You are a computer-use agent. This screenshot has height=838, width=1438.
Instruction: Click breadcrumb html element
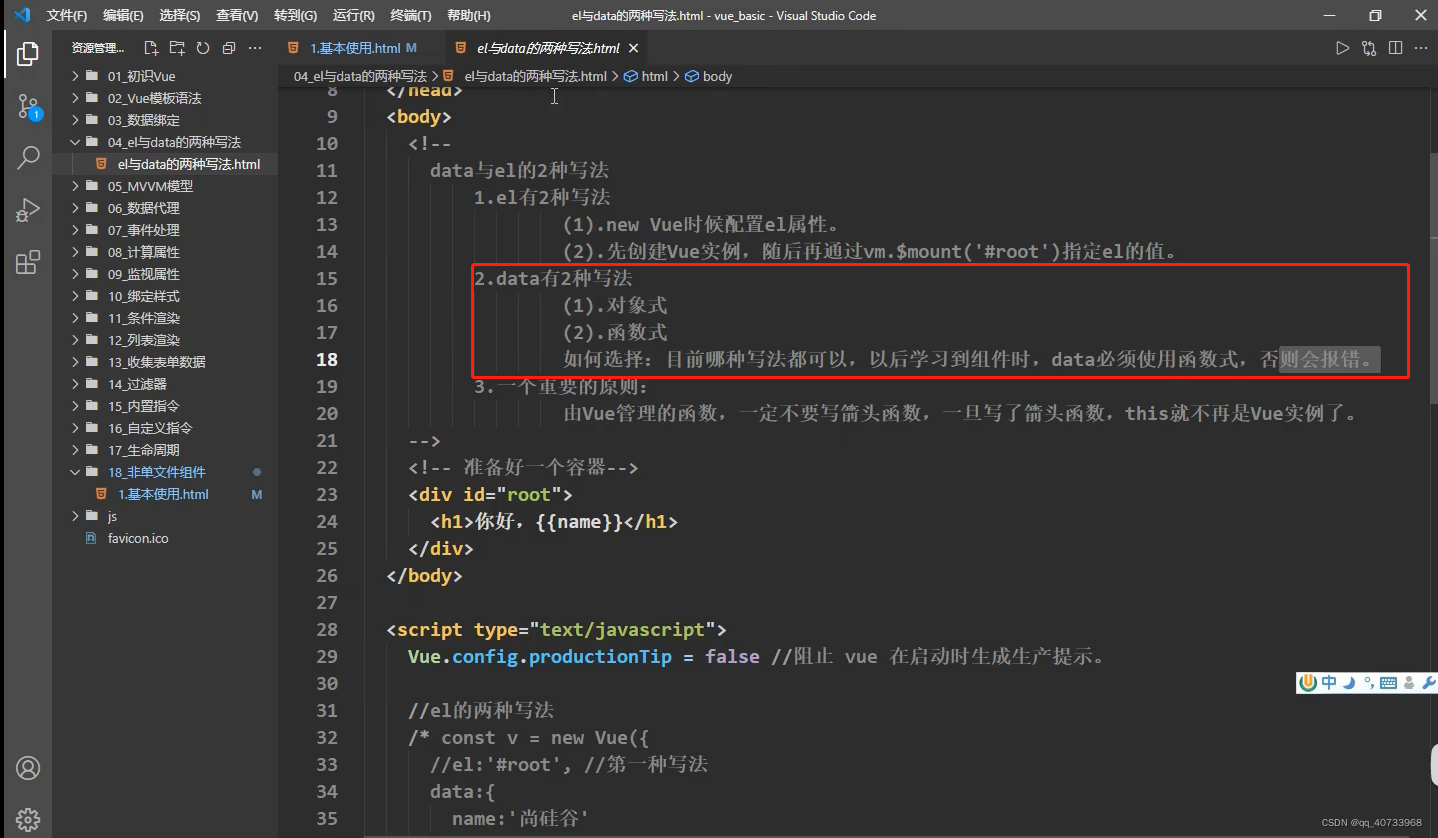[x=646, y=76]
